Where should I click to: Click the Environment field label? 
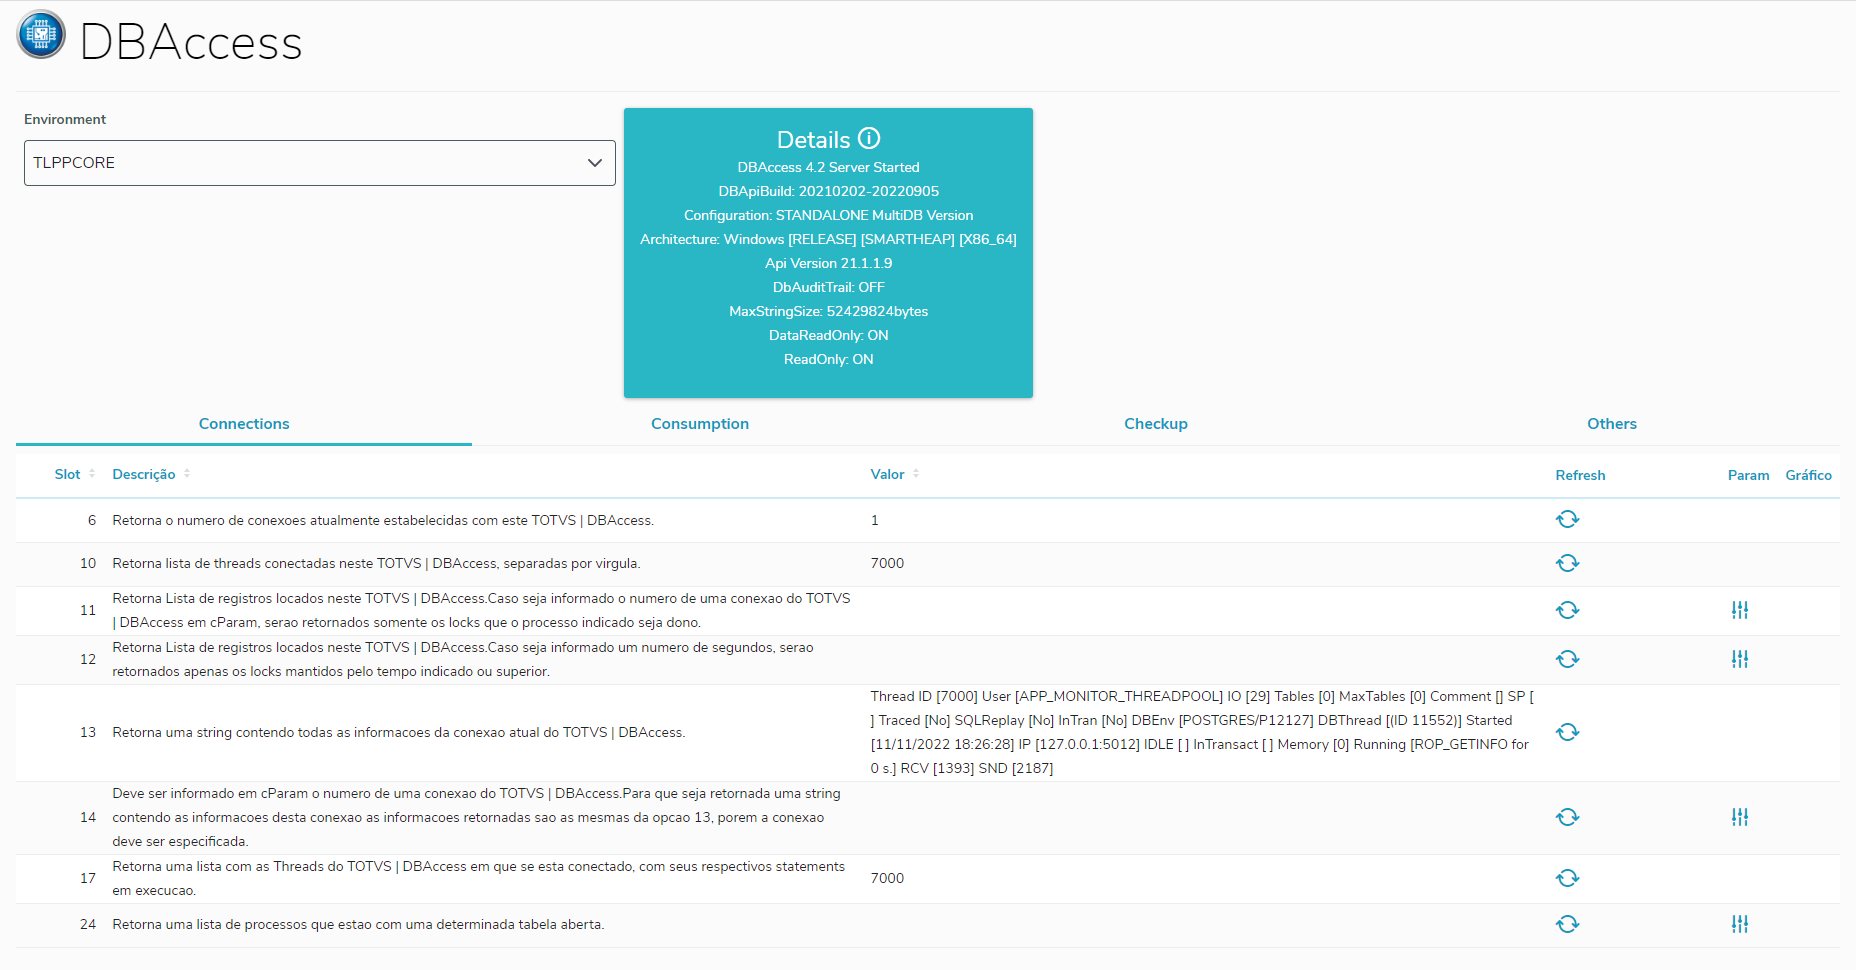coord(65,119)
